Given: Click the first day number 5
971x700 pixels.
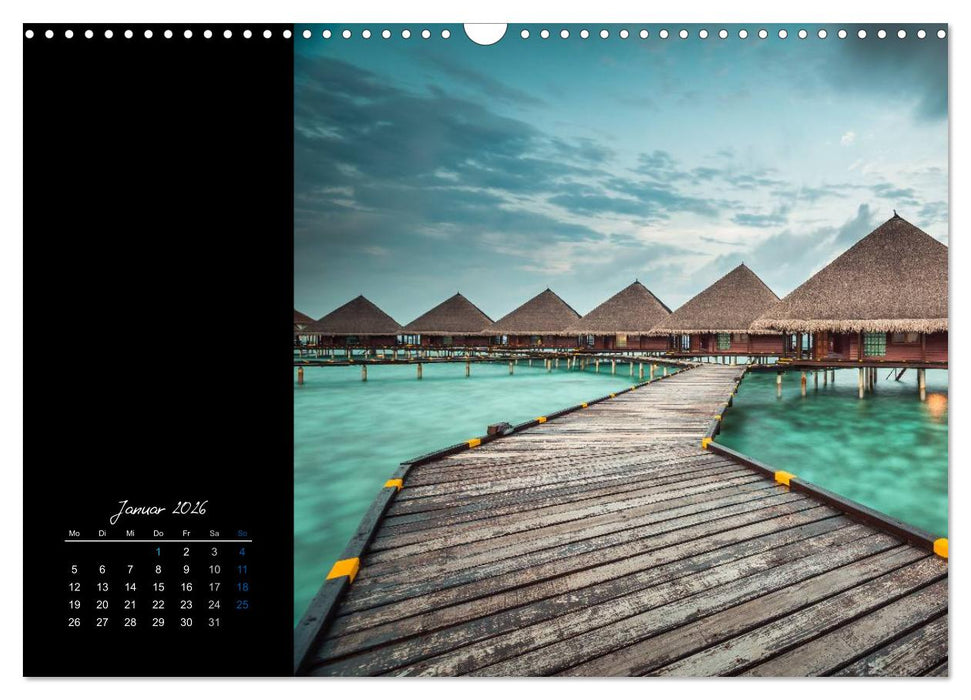Looking at the screenshot, I should [x=73, y=570].
